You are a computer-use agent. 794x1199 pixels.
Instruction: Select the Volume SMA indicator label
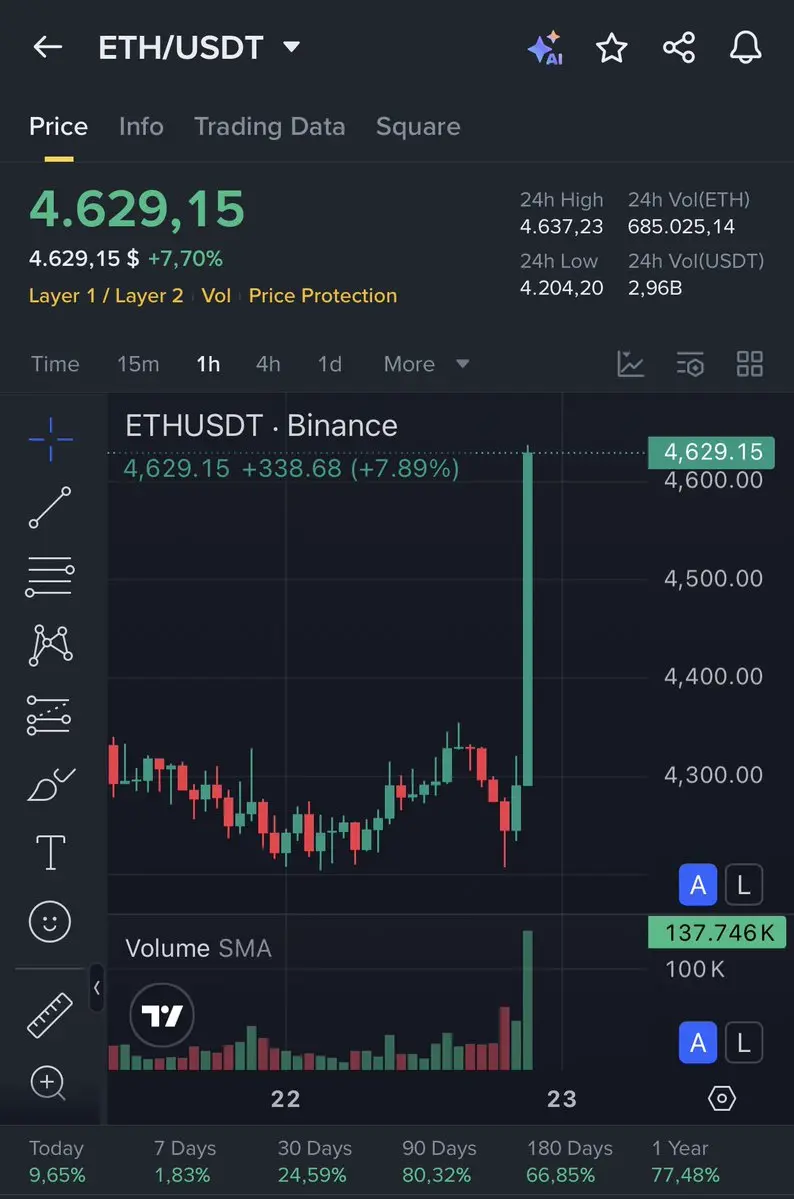(x=198, y=948)
